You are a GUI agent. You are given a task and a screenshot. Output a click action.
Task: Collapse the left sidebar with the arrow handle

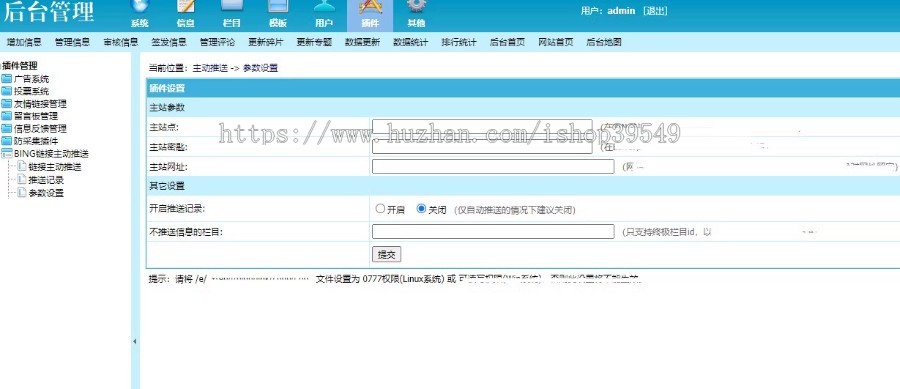point(134,341)
